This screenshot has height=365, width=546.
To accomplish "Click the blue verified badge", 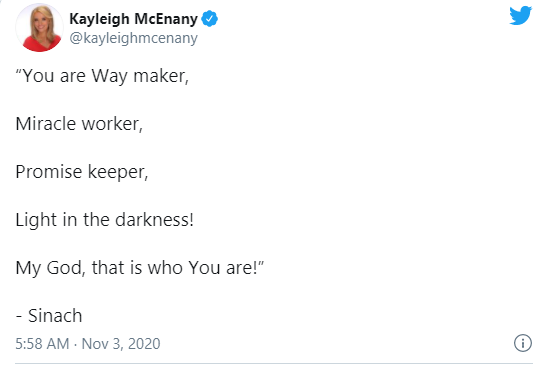I will click(210, 19).
